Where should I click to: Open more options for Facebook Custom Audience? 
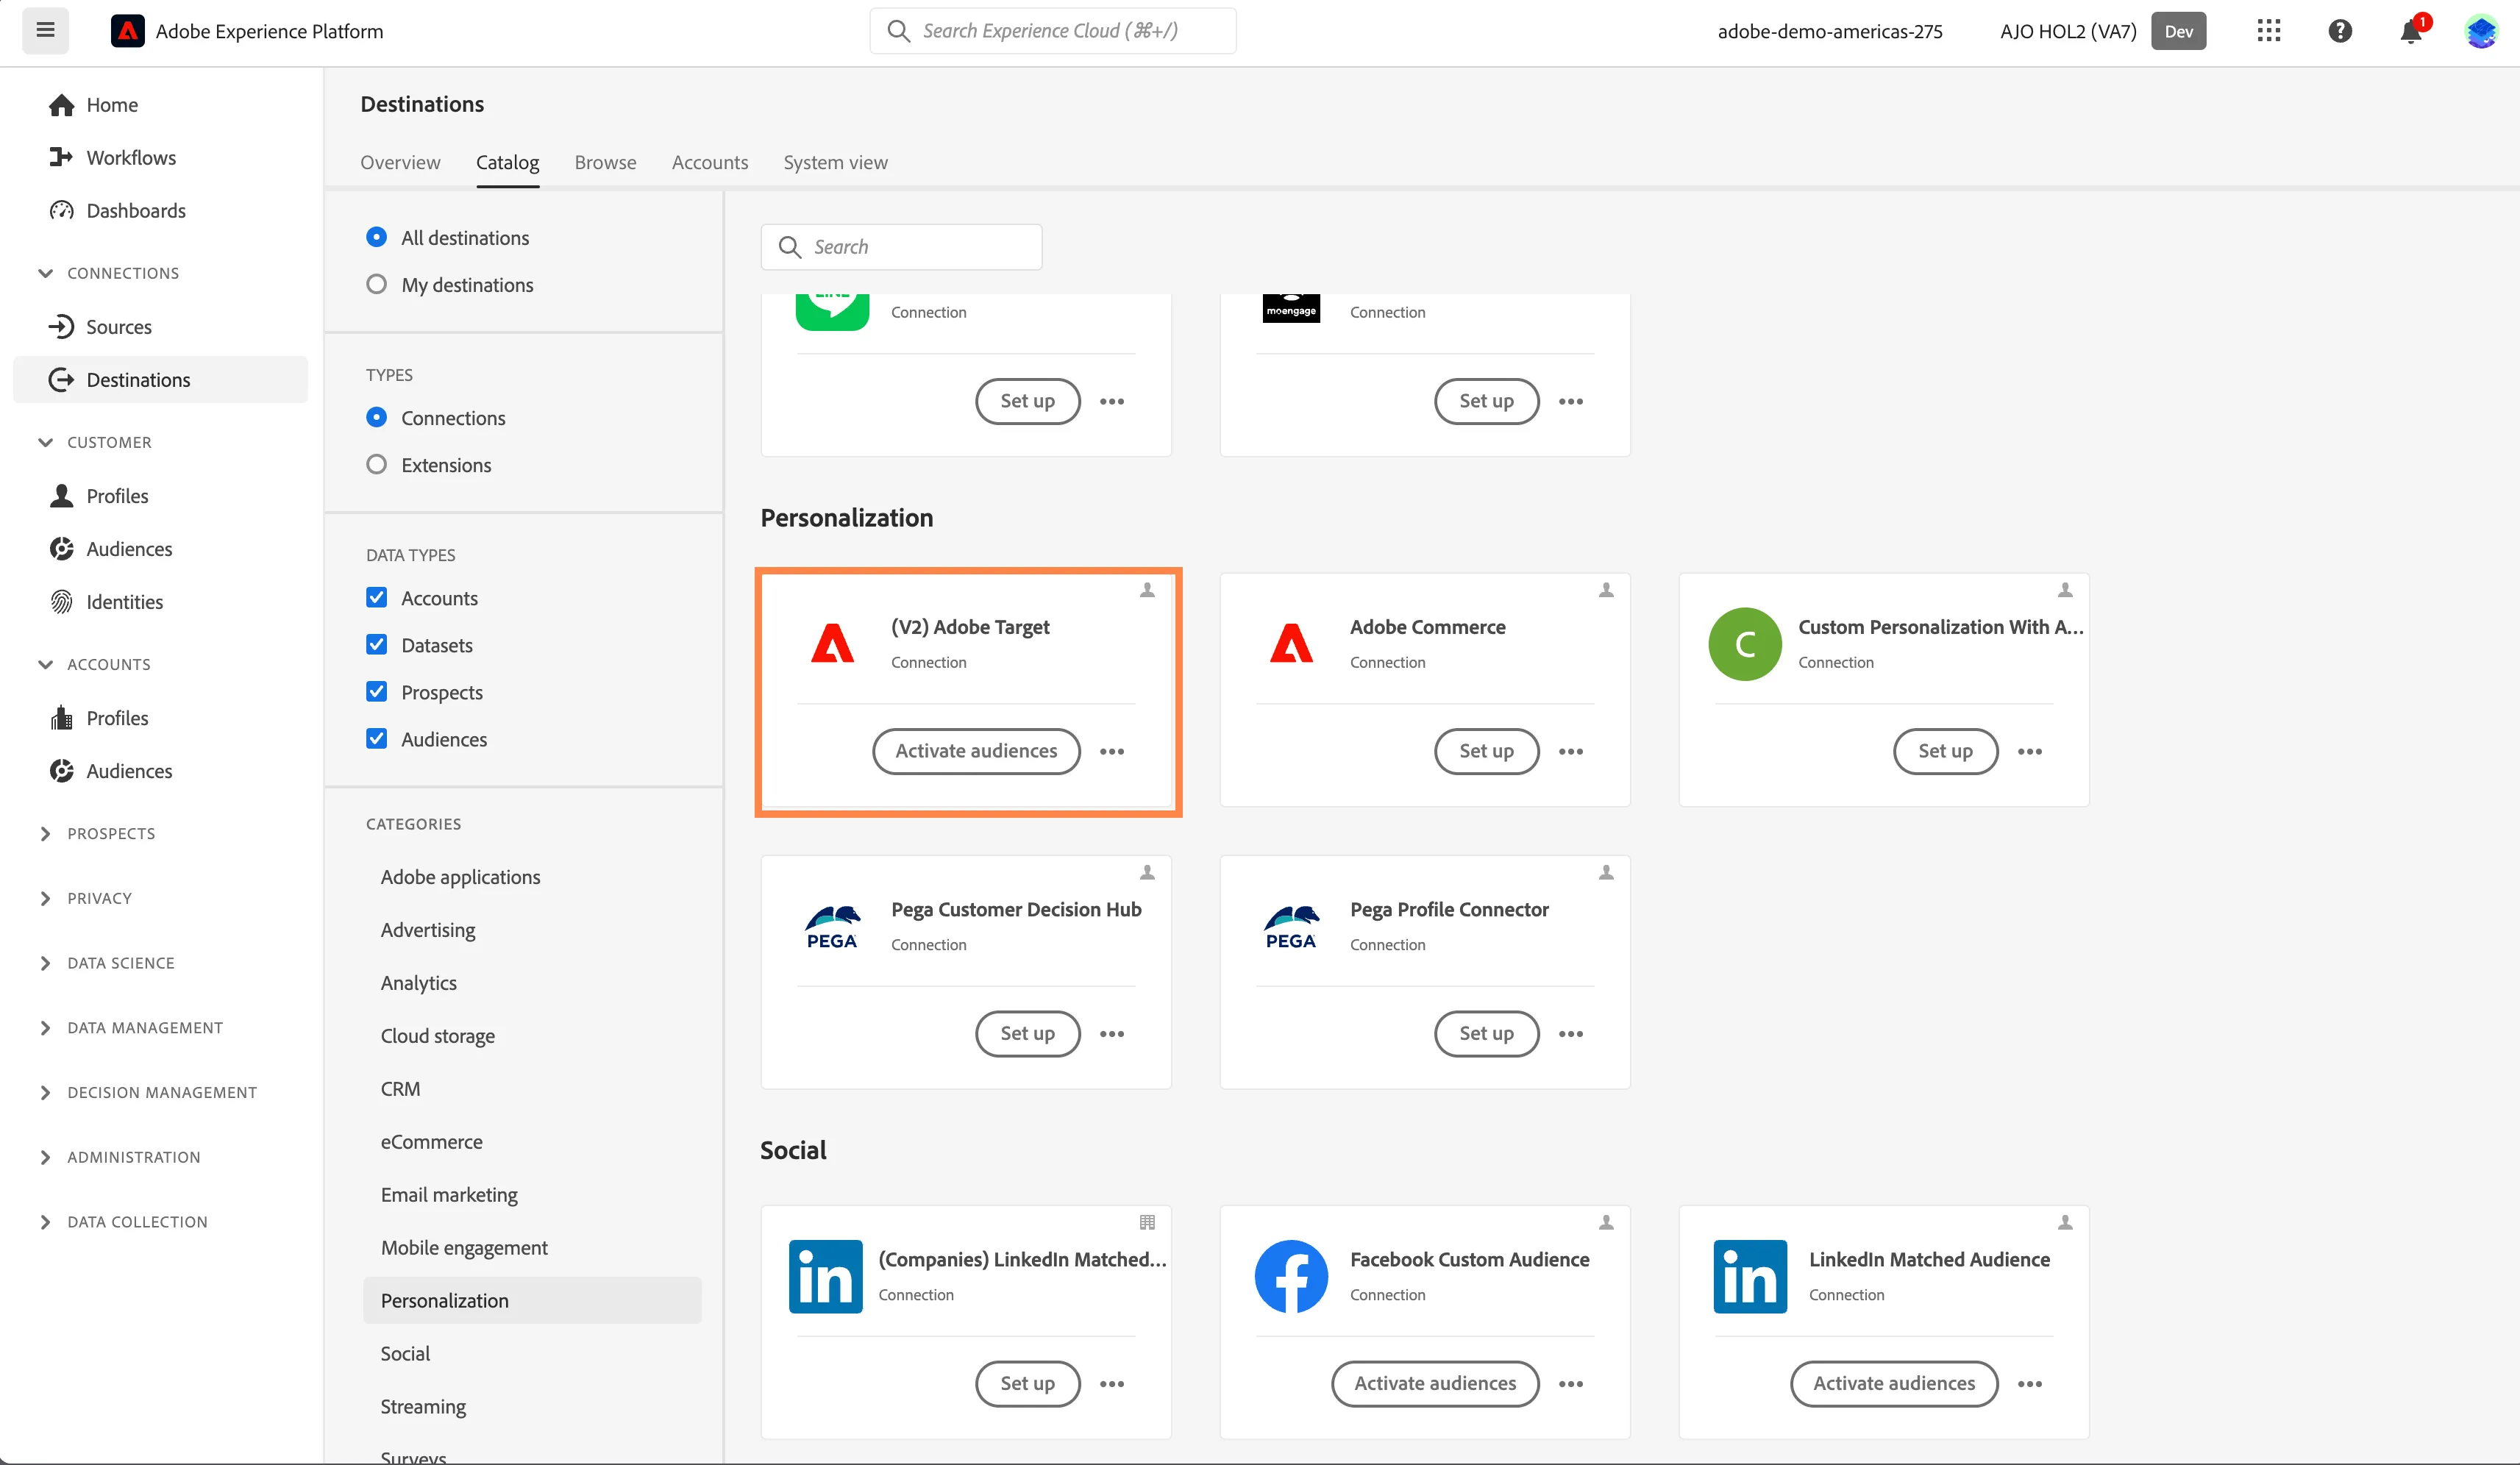point(1571,1384)
